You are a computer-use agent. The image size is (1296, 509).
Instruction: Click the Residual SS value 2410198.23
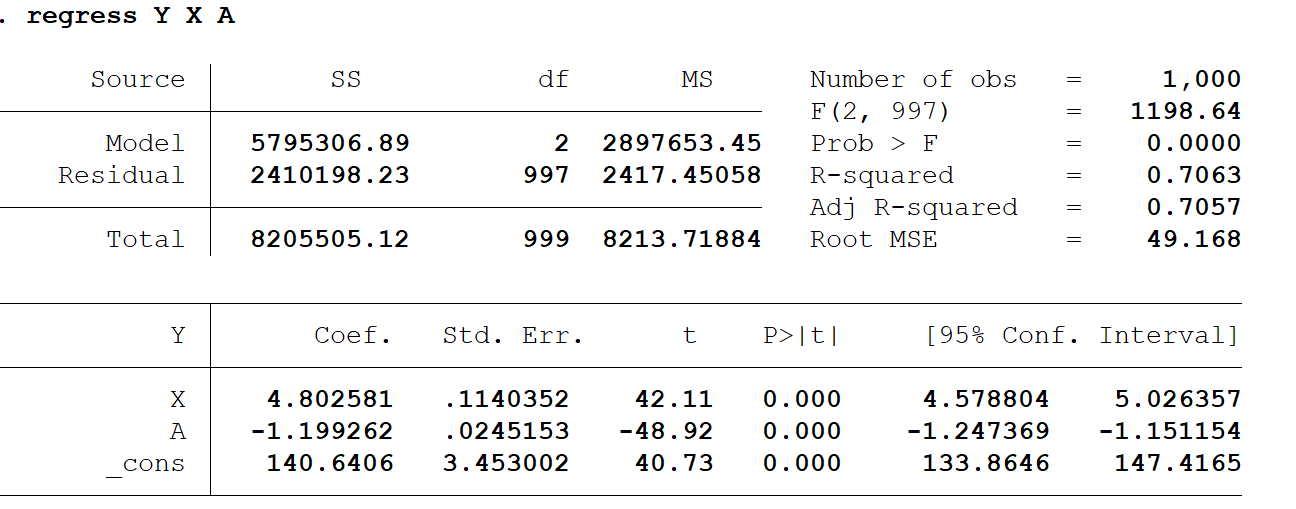[329, 175]
